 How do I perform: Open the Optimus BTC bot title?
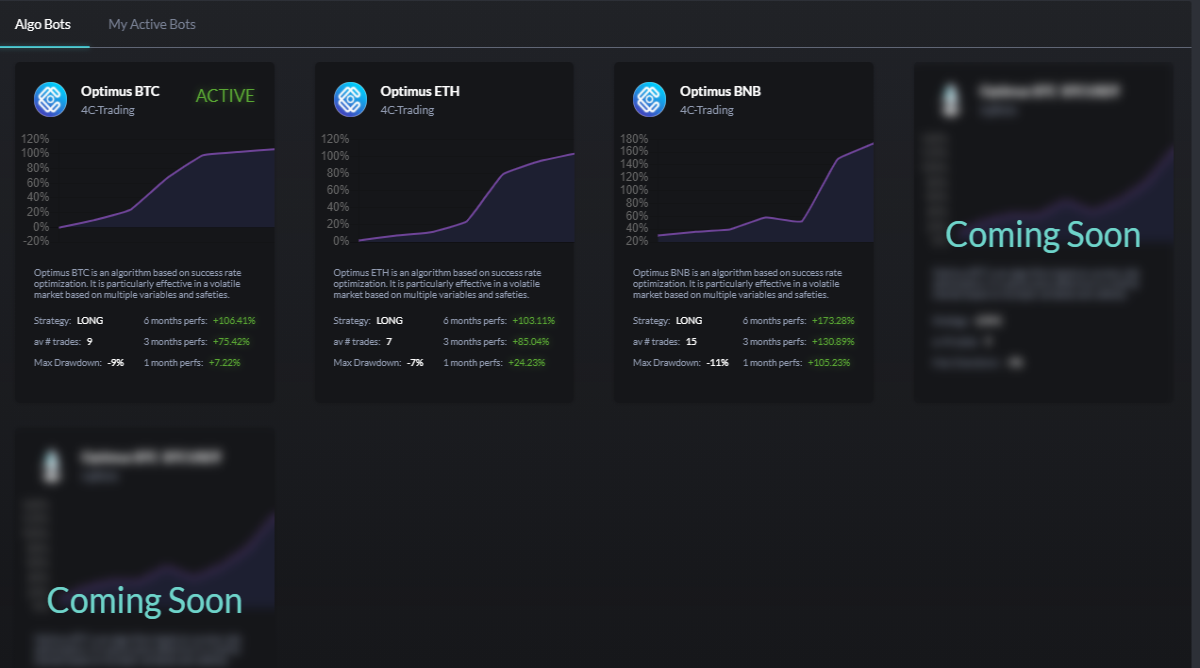click(x=120, y=91)
